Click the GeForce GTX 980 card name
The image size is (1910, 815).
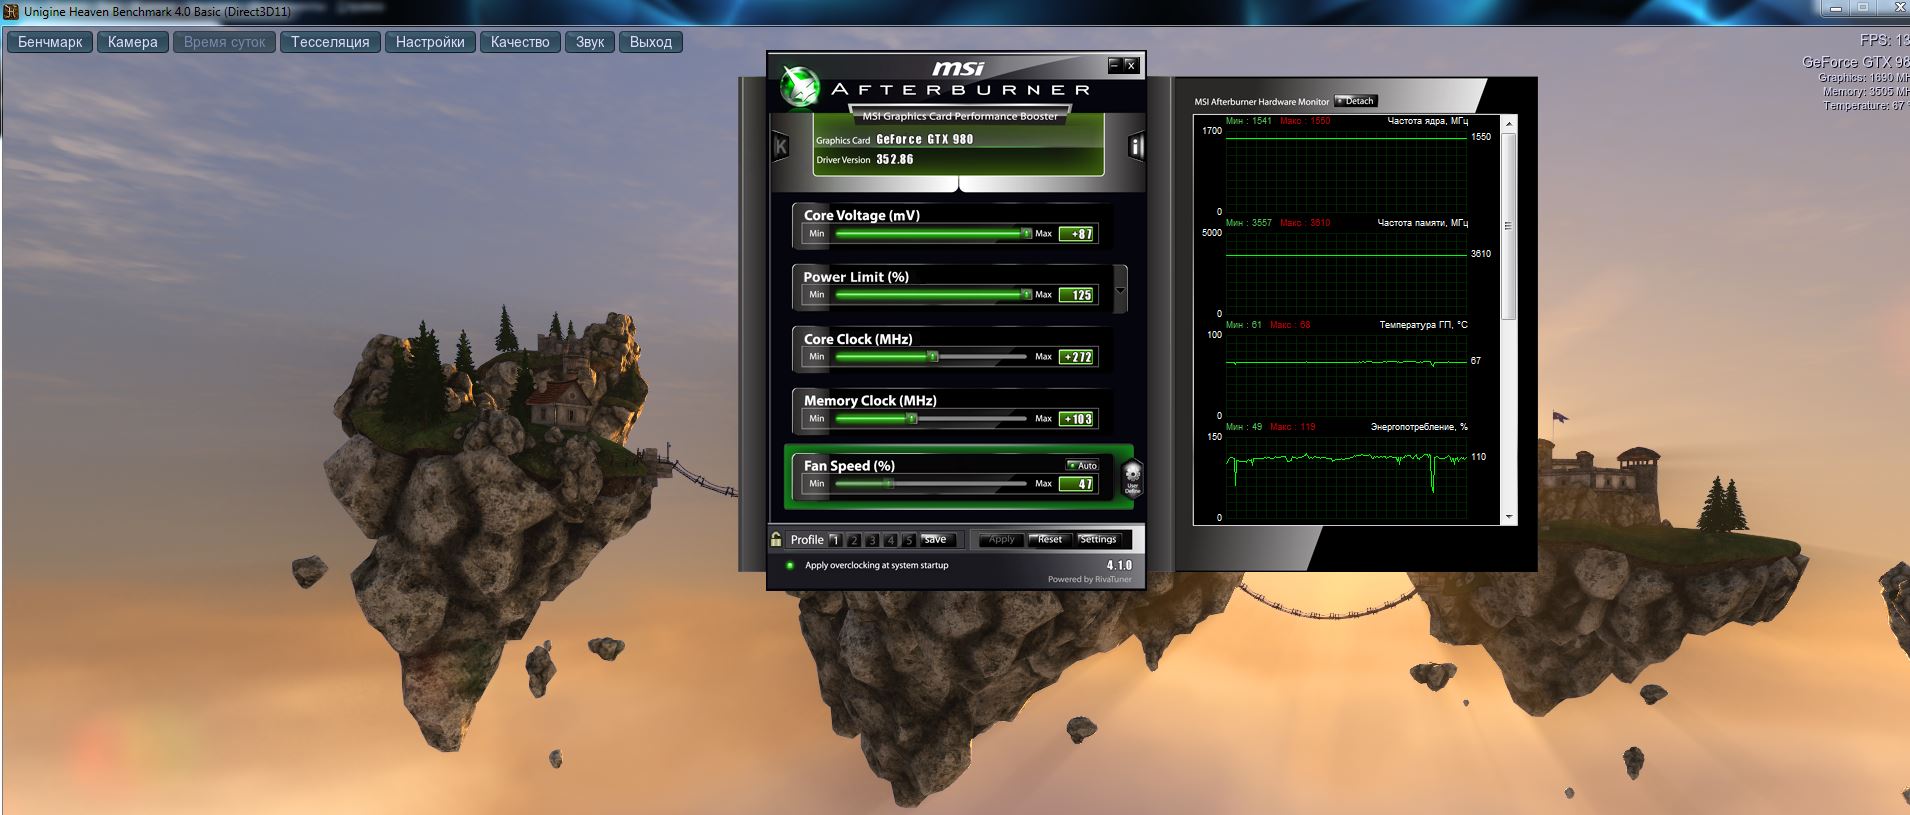coord(924,140)
